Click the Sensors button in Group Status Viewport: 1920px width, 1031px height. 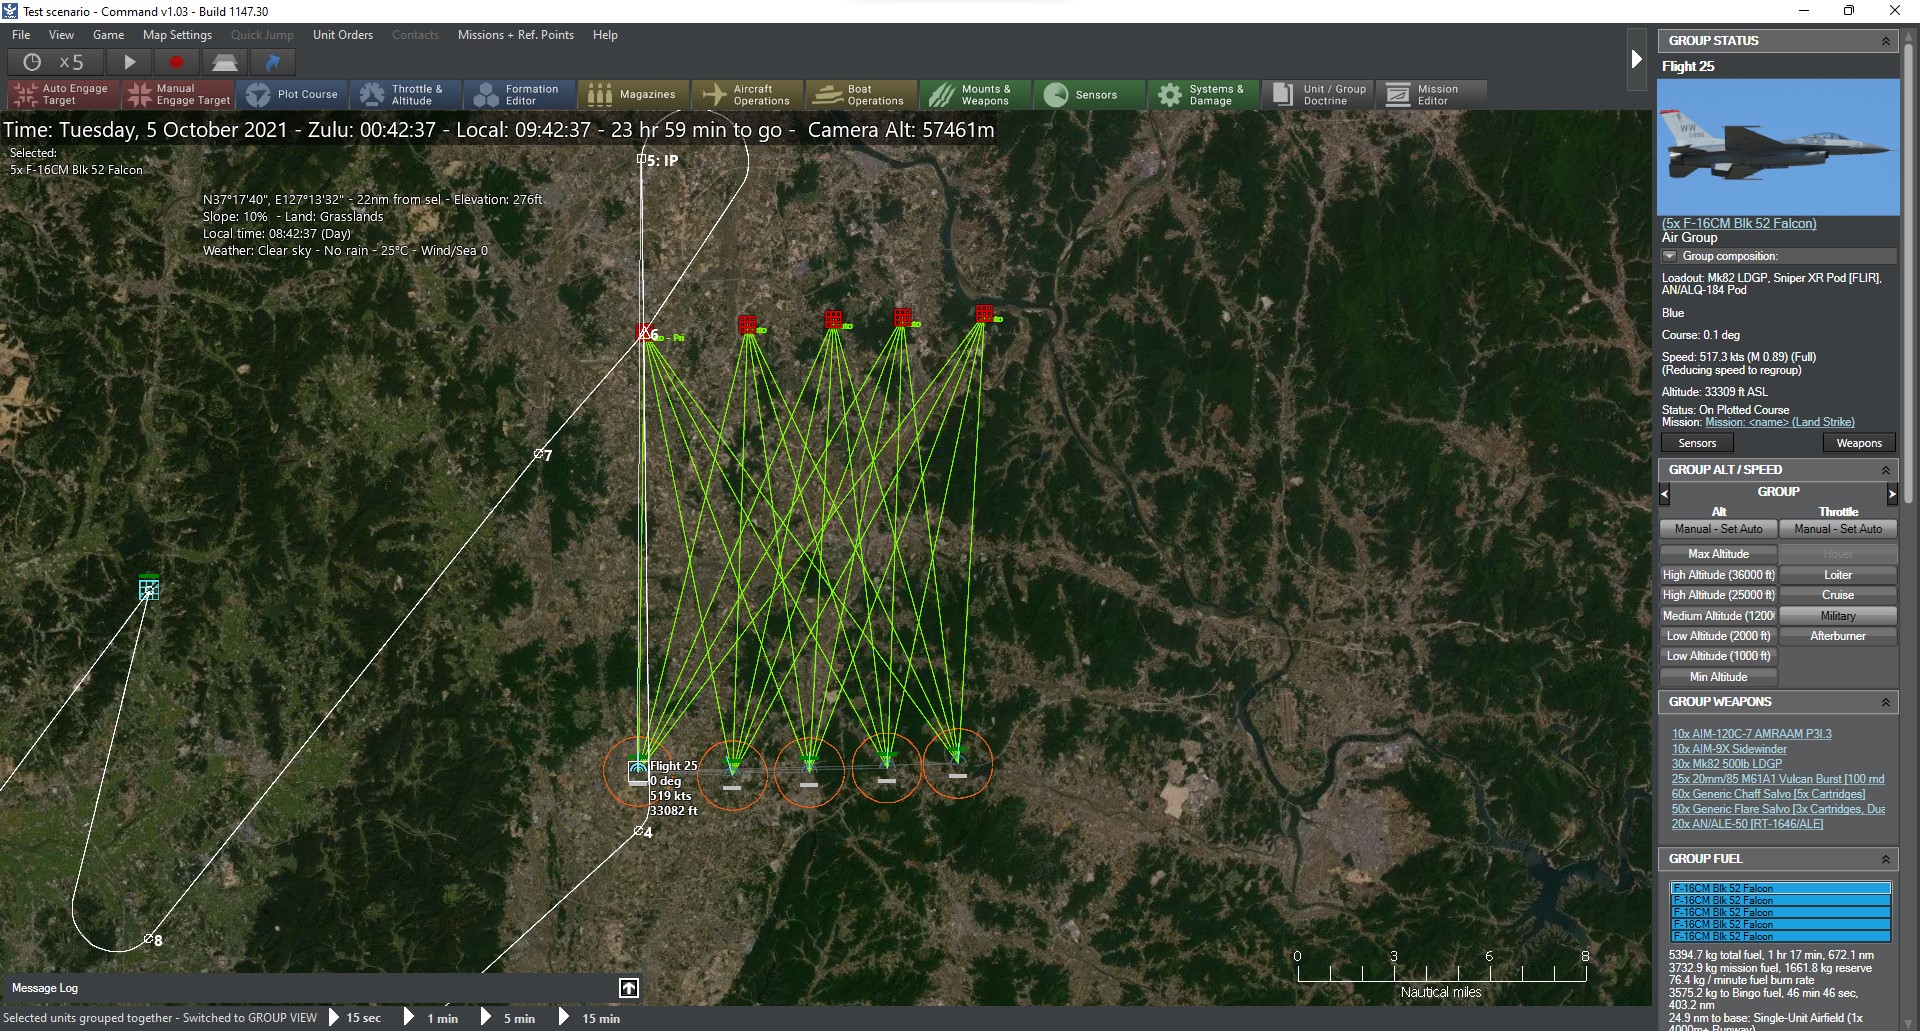1697,443
